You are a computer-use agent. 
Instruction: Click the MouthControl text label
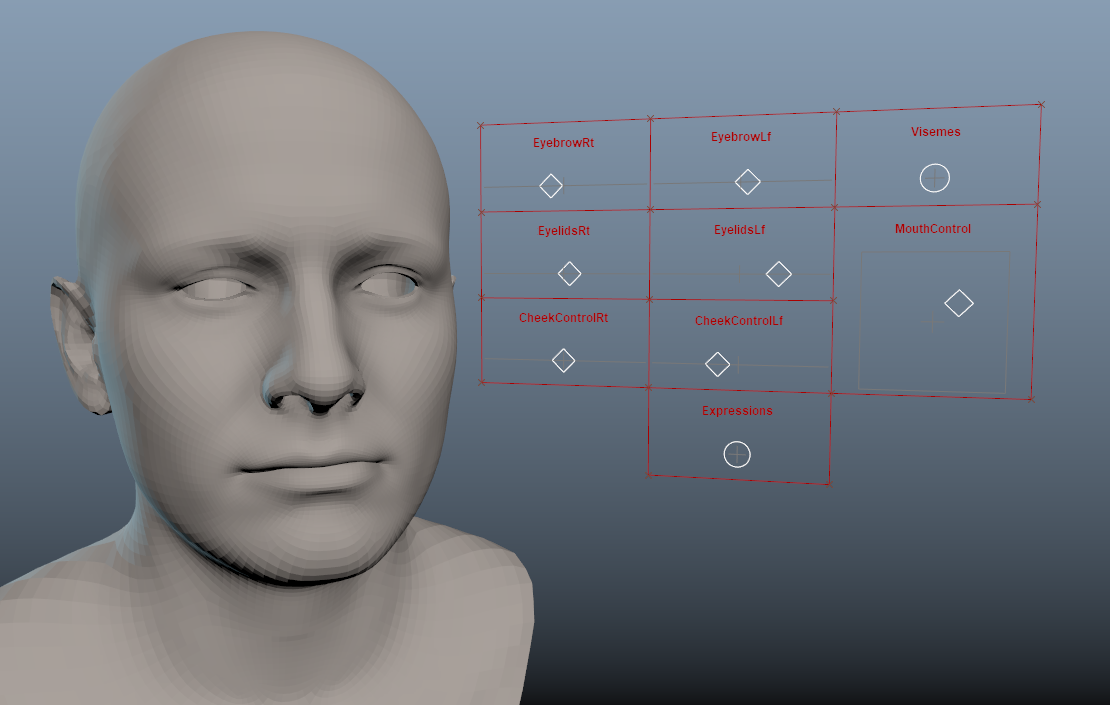click(933, 229)
